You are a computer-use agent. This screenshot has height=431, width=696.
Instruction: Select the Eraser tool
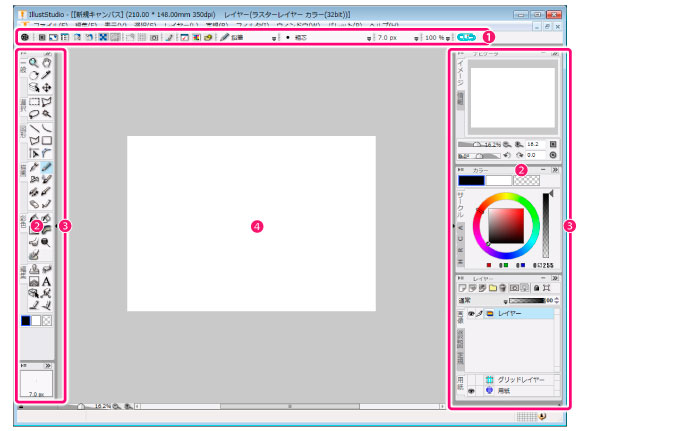click(34, 204)
